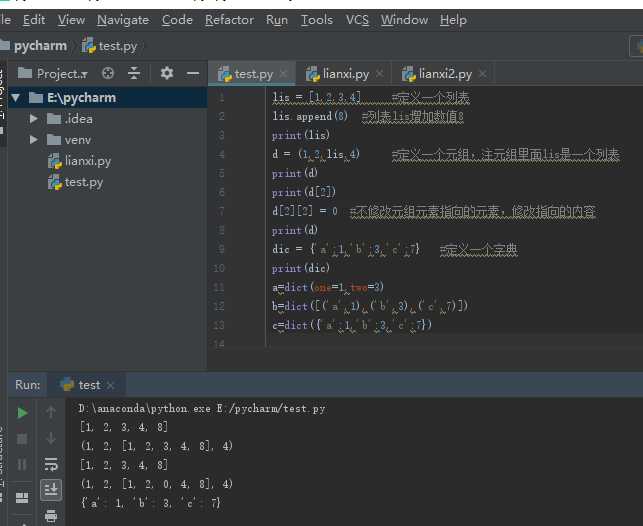The image size is (643, 526).
Task: Click the python.exe command line in console
Action: tap(202, 408)
